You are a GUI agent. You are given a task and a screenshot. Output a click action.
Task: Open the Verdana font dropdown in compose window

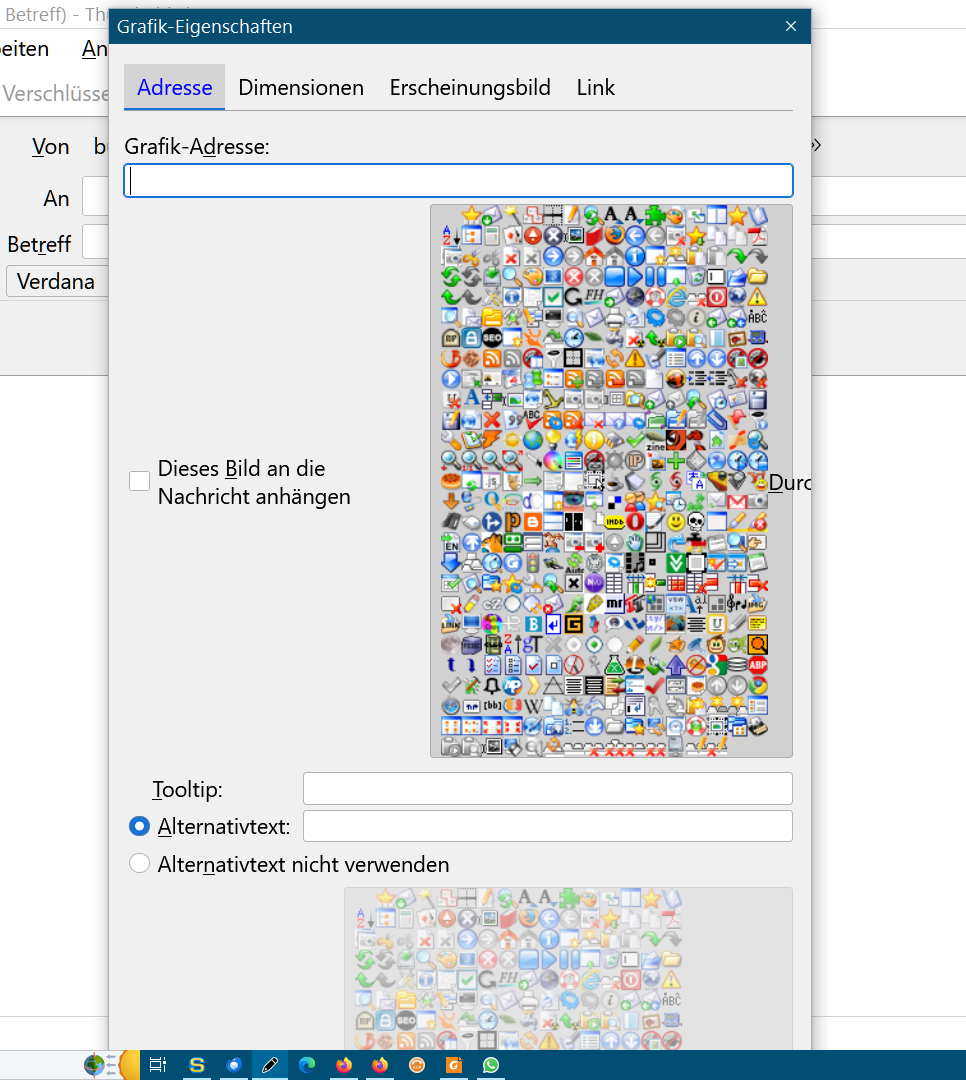[x=56, y=282]
